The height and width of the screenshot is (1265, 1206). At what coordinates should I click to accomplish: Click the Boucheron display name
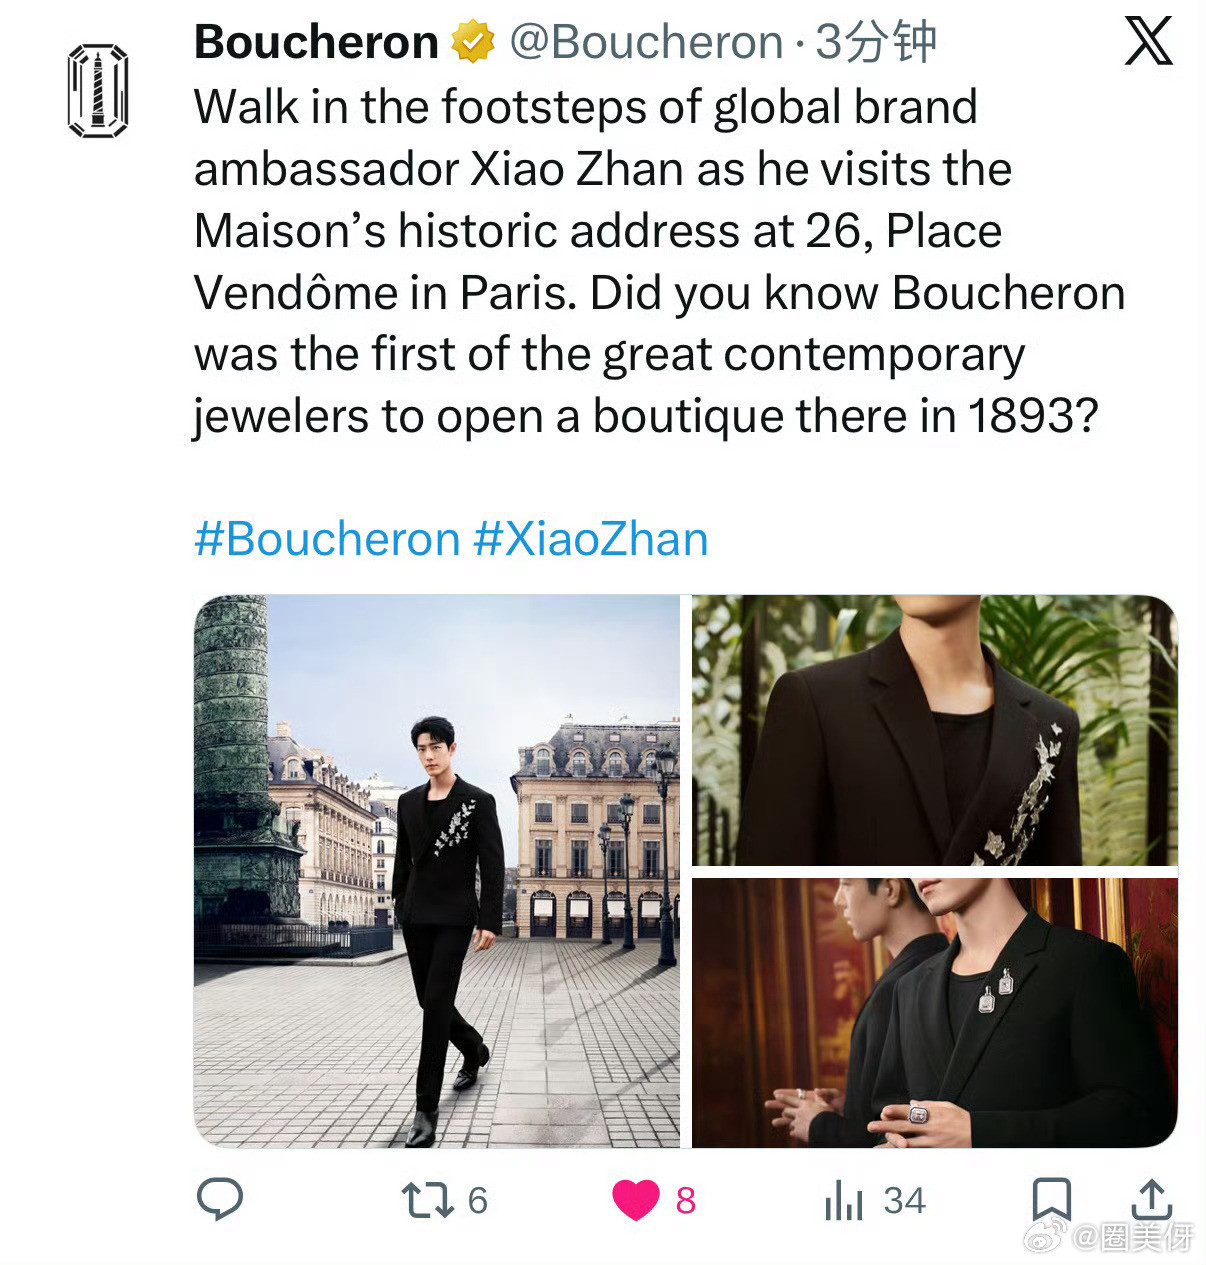pyautogui.click(x=316, y=43)
